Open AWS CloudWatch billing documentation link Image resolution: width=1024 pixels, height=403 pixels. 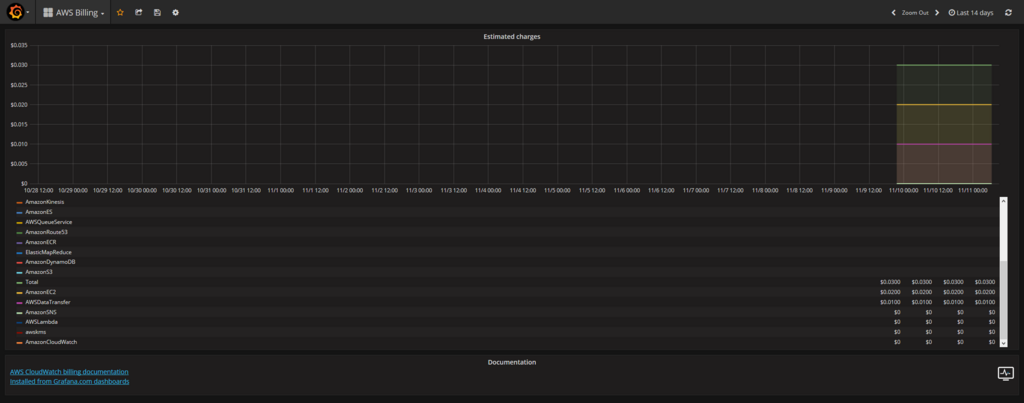[x=69, y=372]
